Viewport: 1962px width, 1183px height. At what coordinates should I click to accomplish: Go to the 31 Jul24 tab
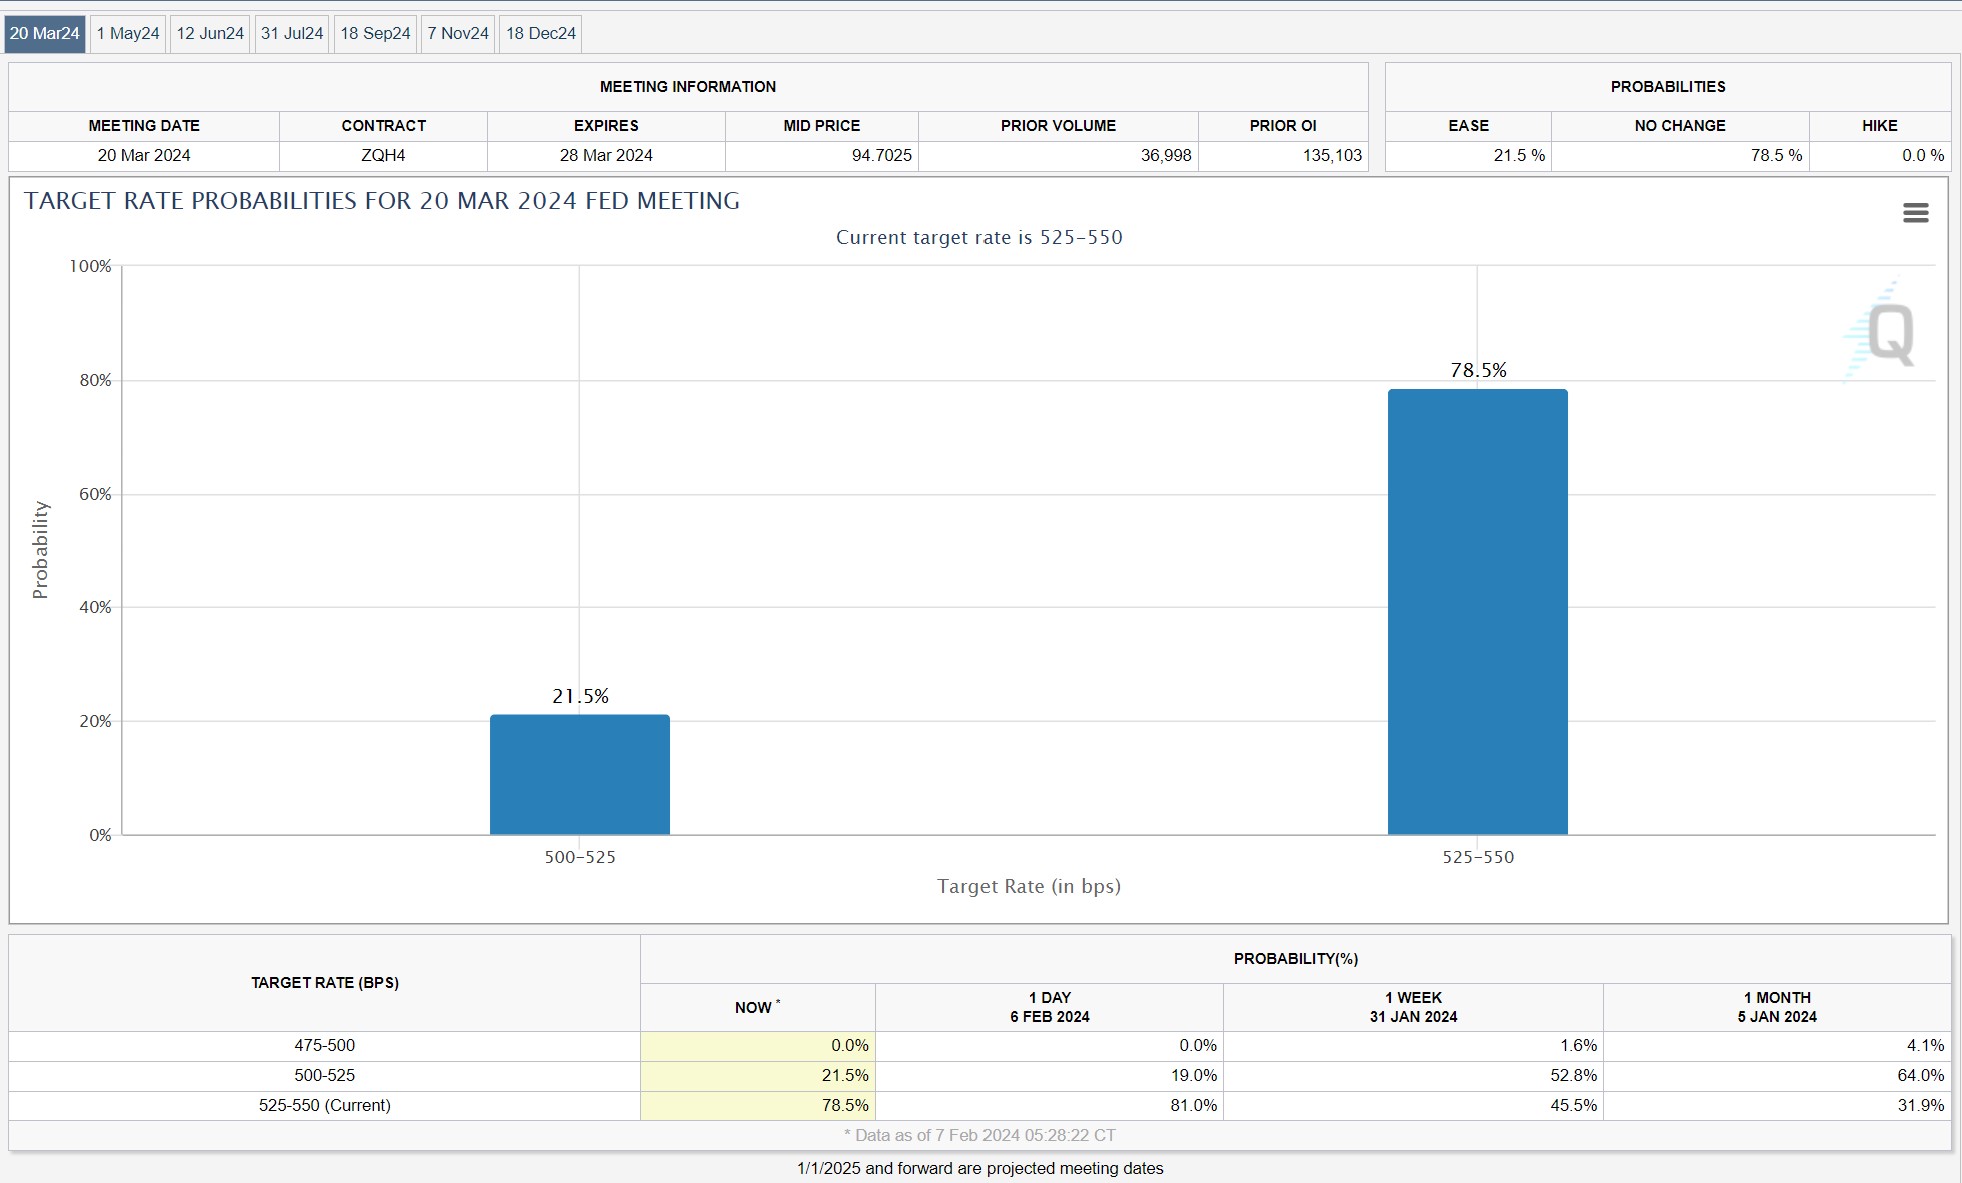tap(292, 33)
